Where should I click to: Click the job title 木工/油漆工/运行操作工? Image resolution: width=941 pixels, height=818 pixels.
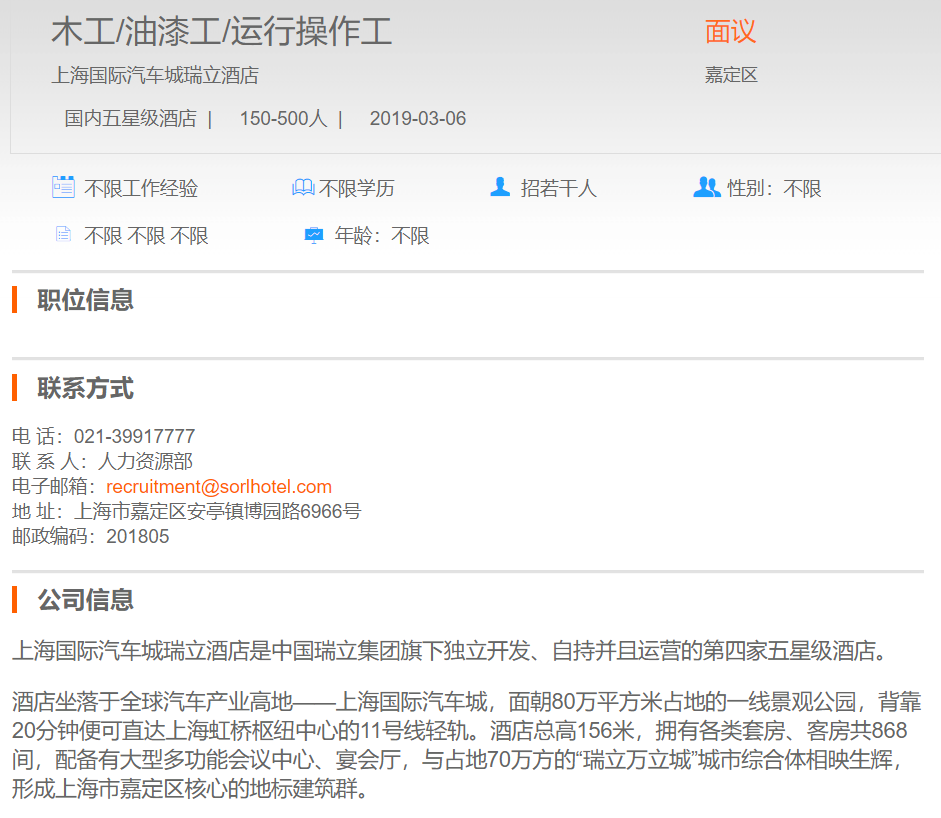tap(221, 32)
